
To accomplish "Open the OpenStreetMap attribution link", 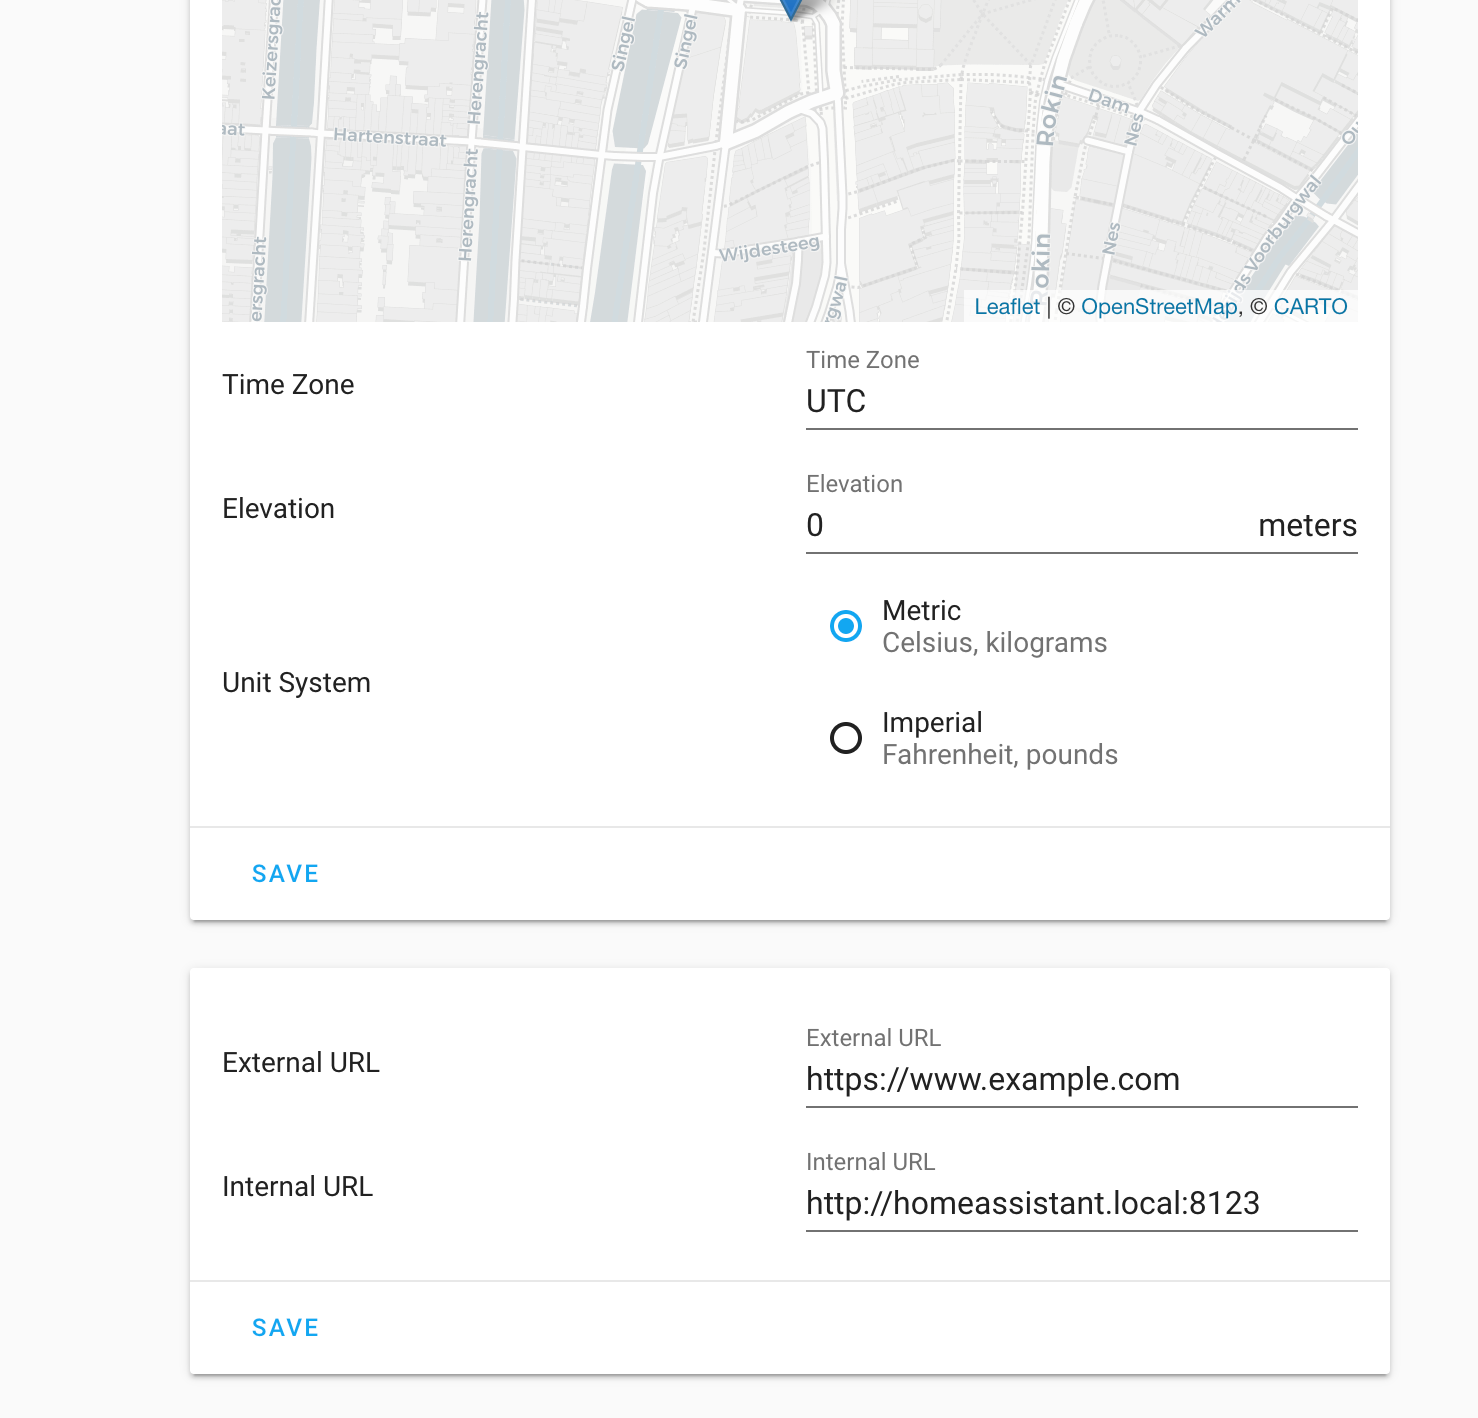I will [x=1159, y=307].
